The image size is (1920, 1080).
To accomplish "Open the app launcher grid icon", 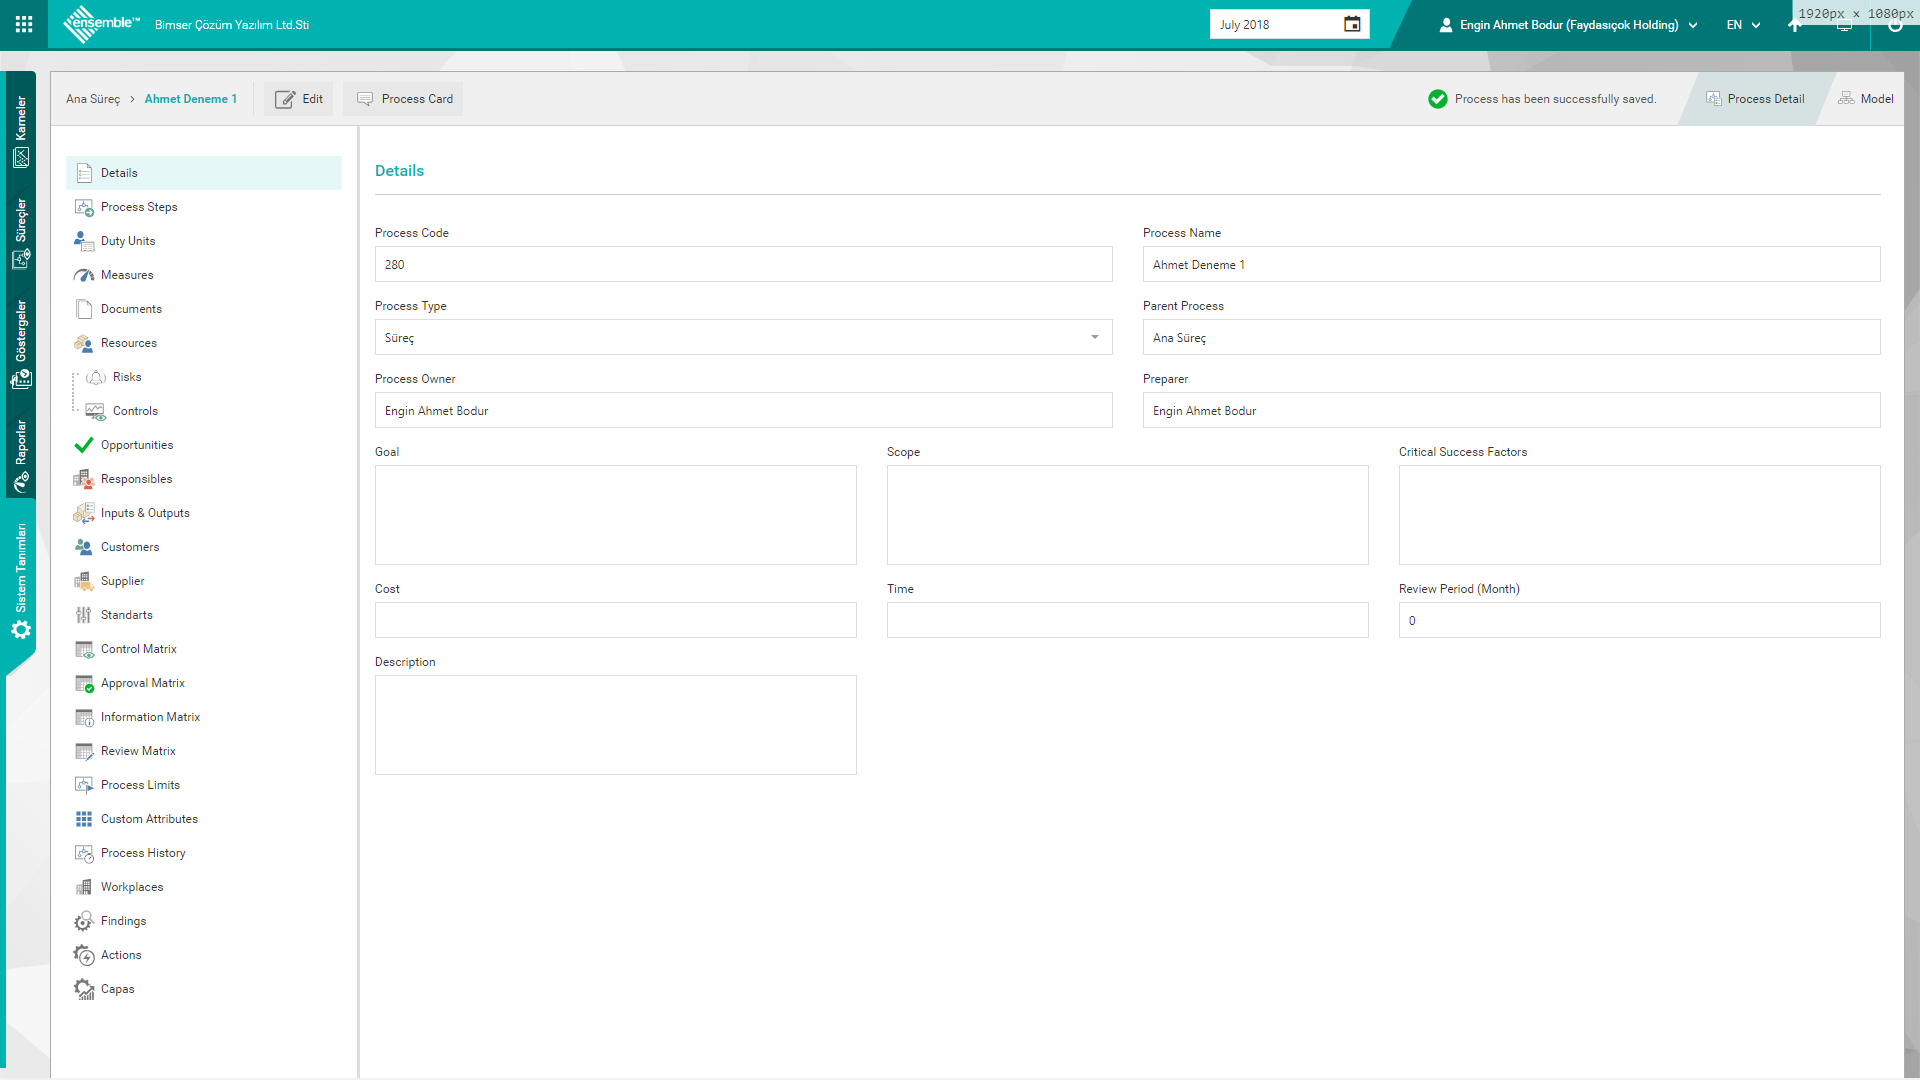I will (24, 24).
